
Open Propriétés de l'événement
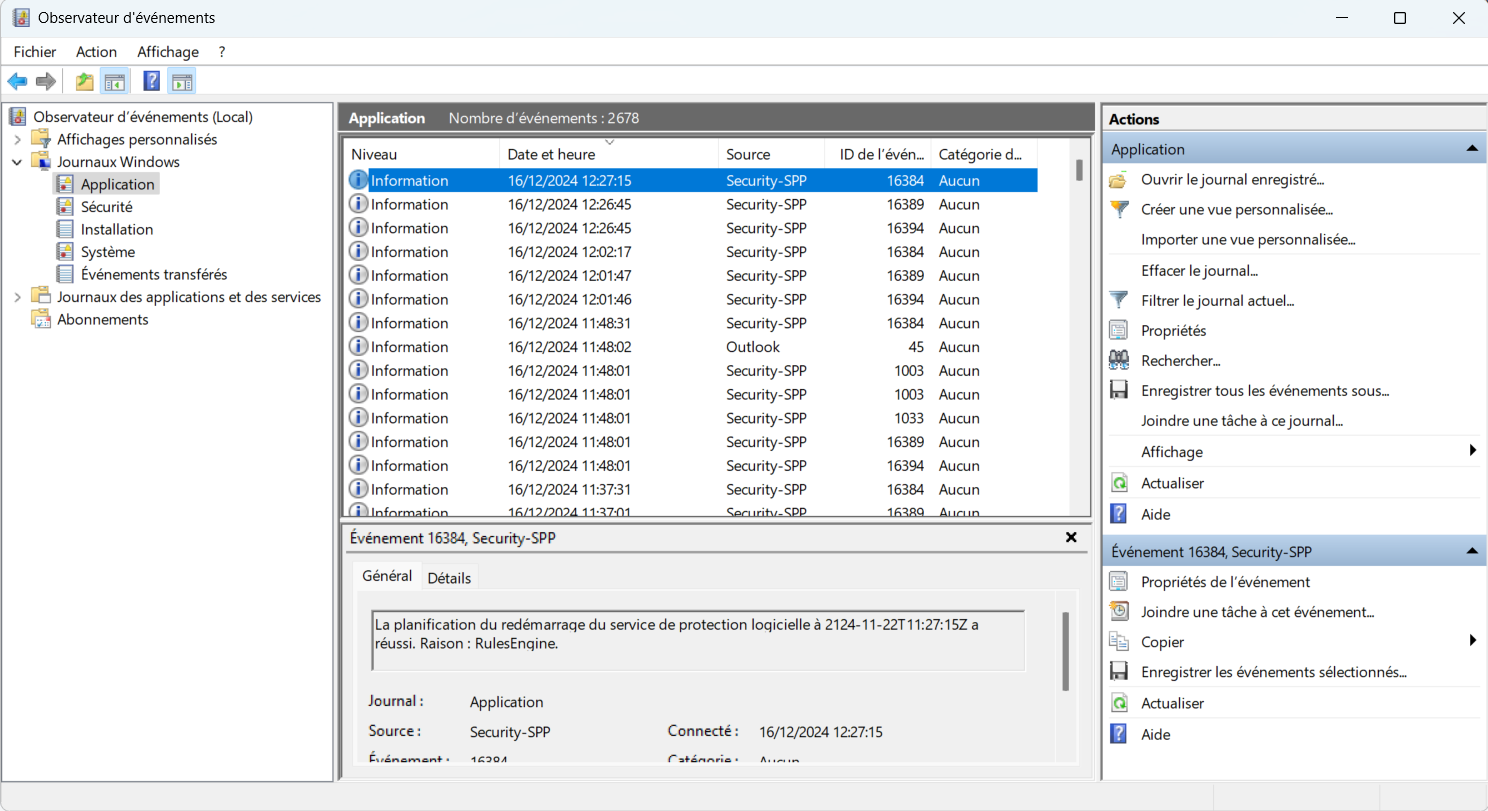(x=1225, y=581)
